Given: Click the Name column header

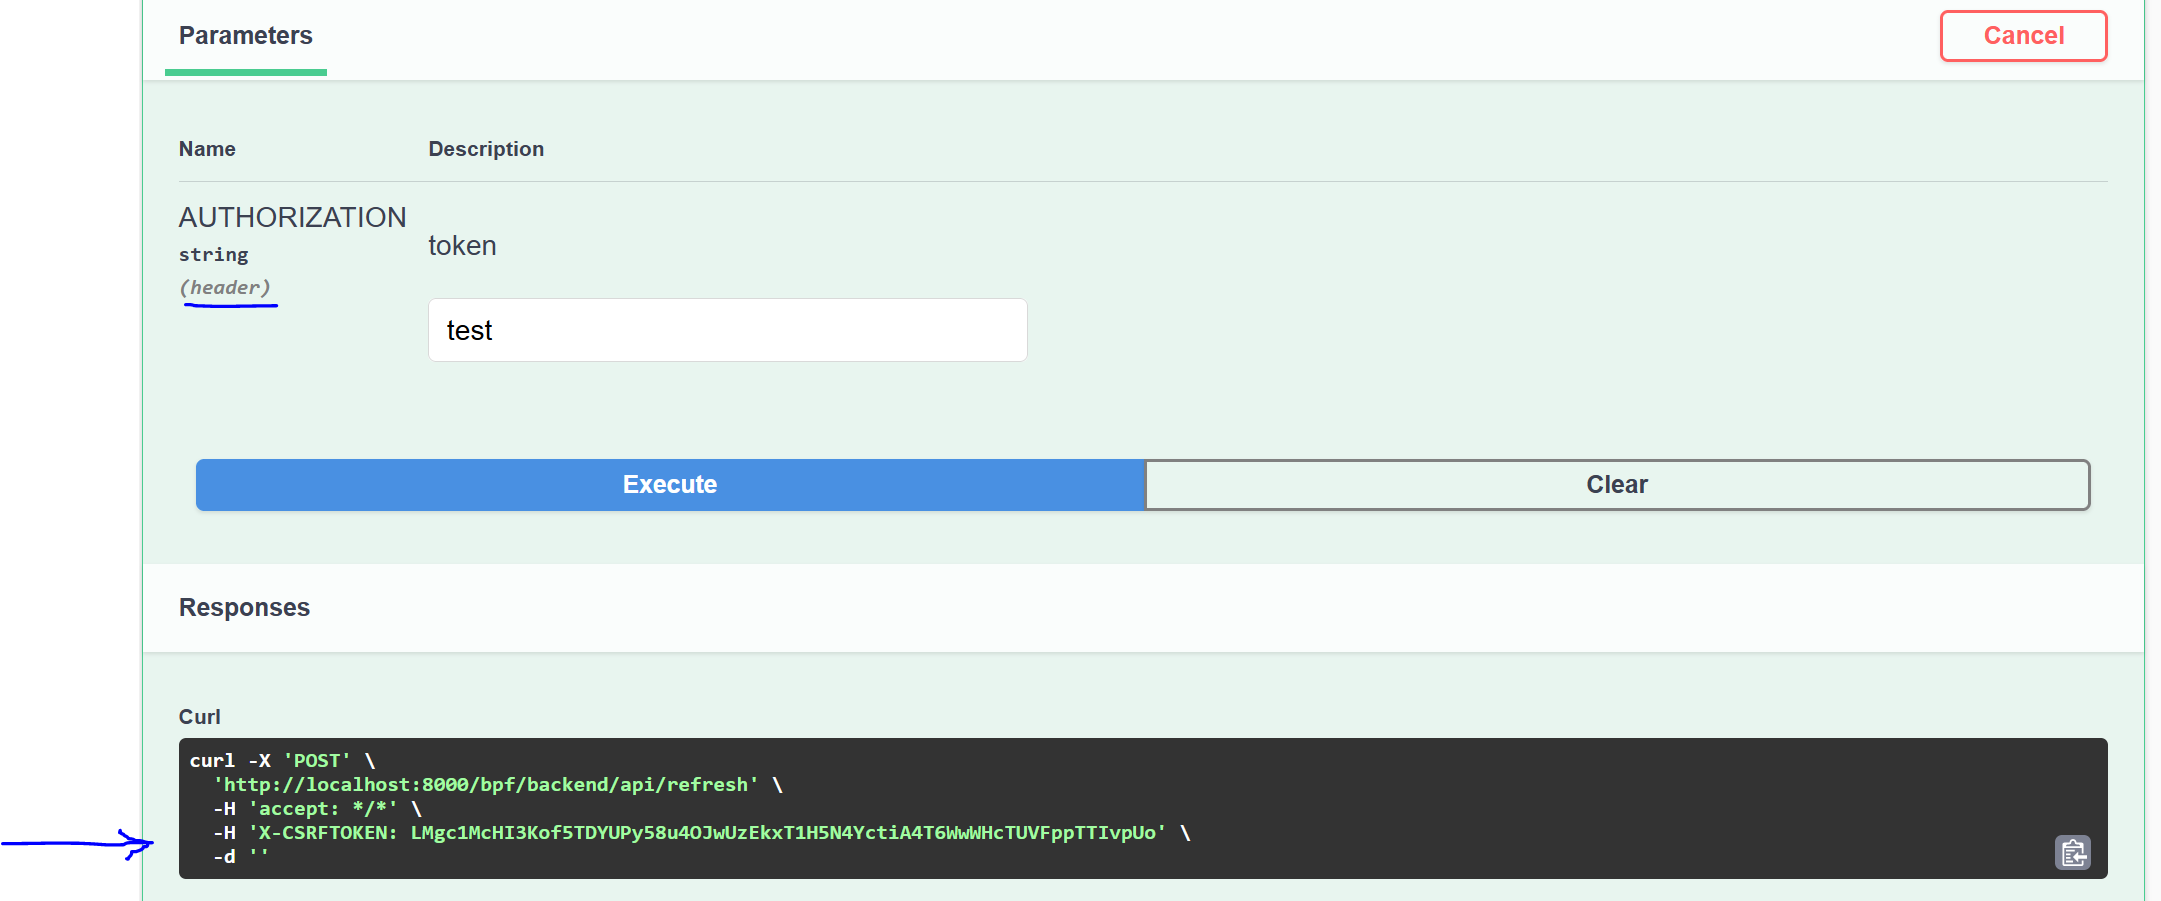Looking at the screenshot, I should (x=207, y=148).
